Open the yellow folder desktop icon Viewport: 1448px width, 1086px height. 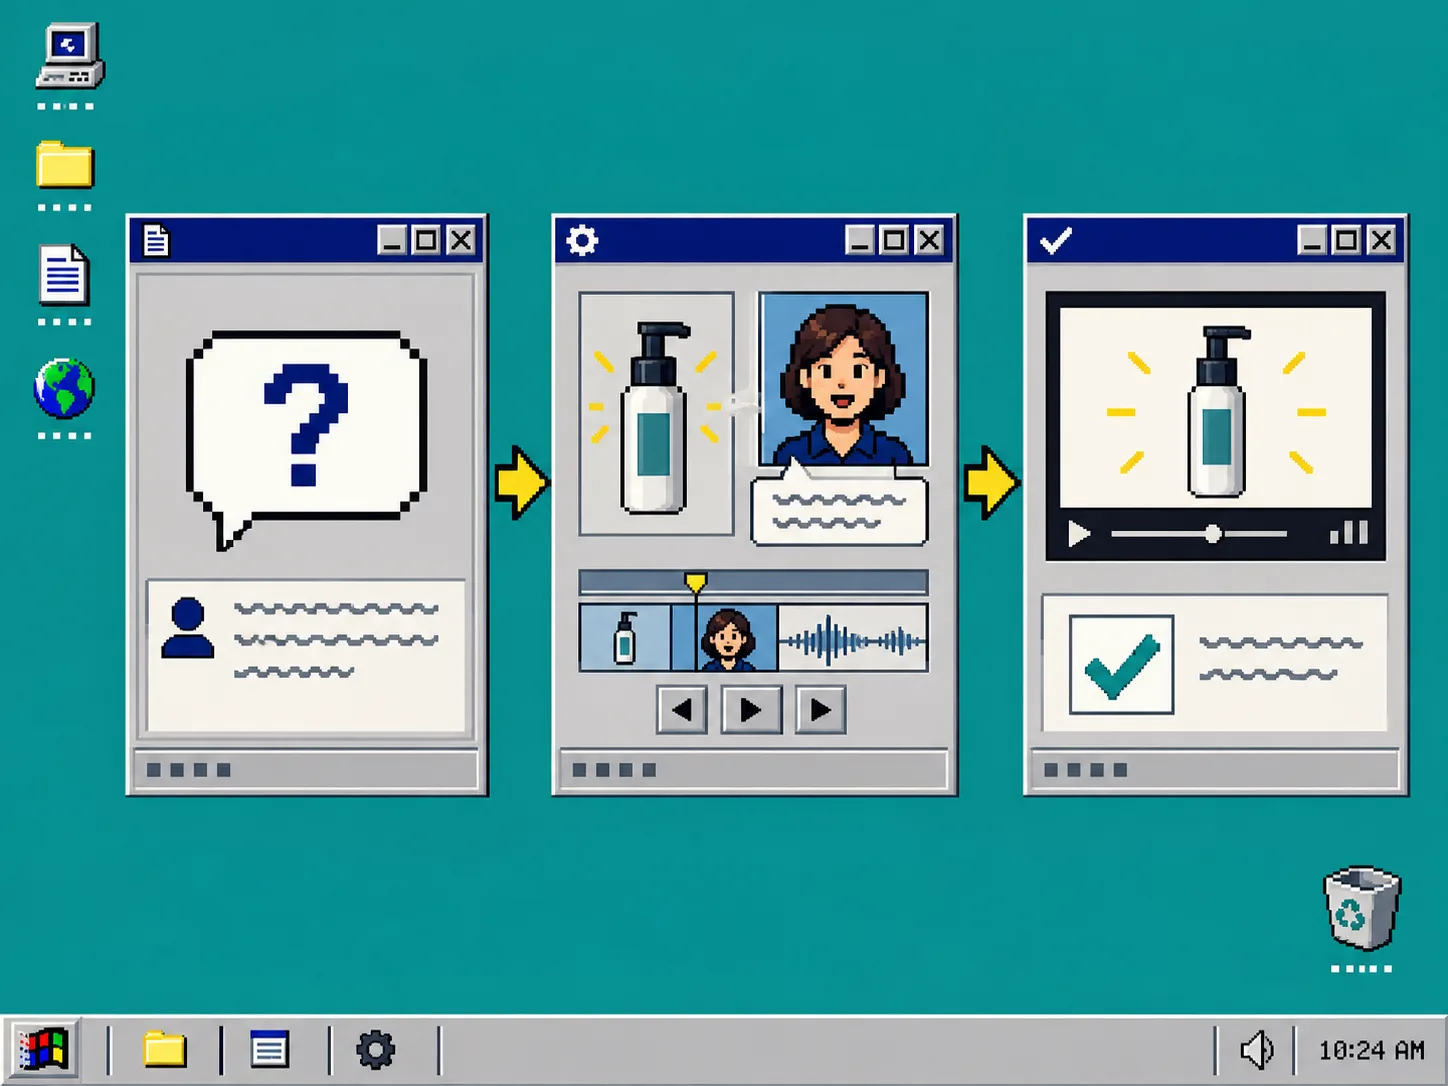coord(65,165)
